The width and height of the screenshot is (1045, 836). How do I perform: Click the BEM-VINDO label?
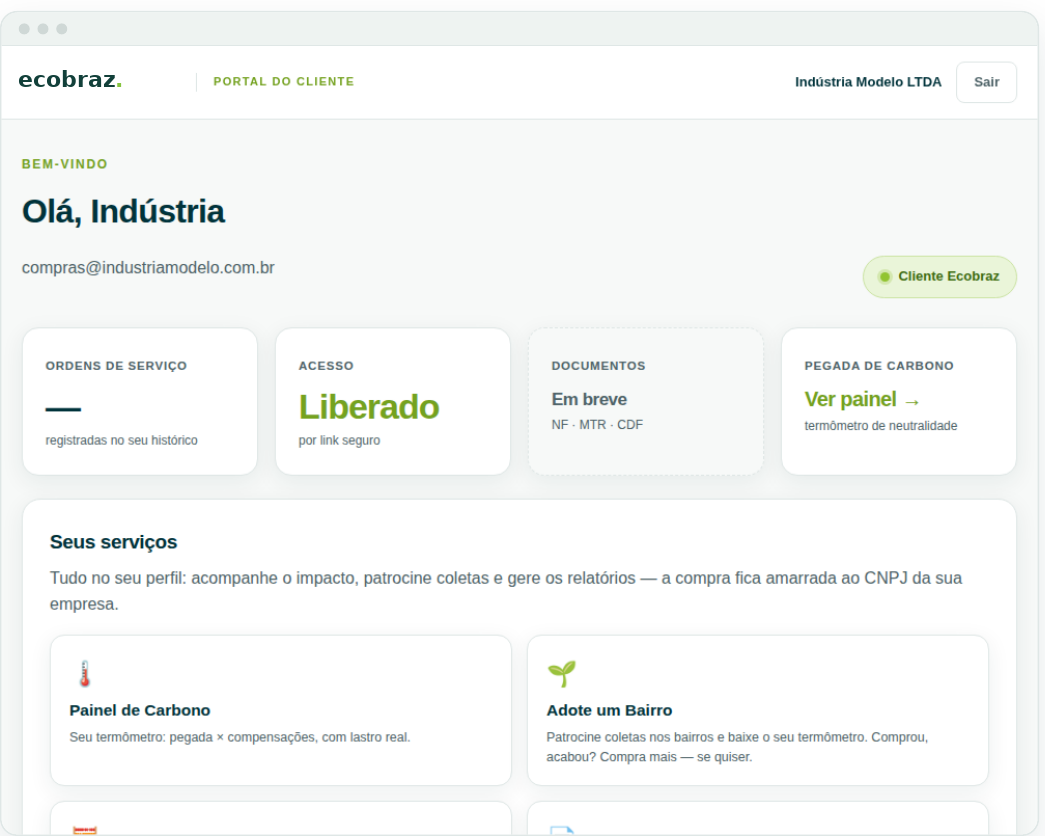(x=65, y=164)
